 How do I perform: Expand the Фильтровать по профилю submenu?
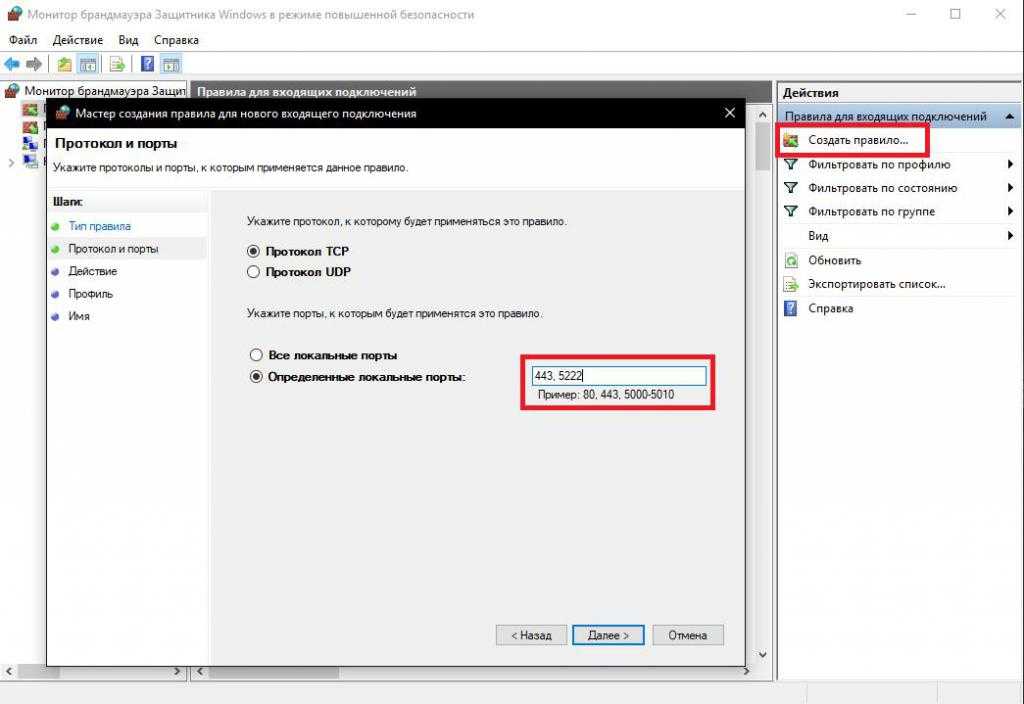[1010, 164]
